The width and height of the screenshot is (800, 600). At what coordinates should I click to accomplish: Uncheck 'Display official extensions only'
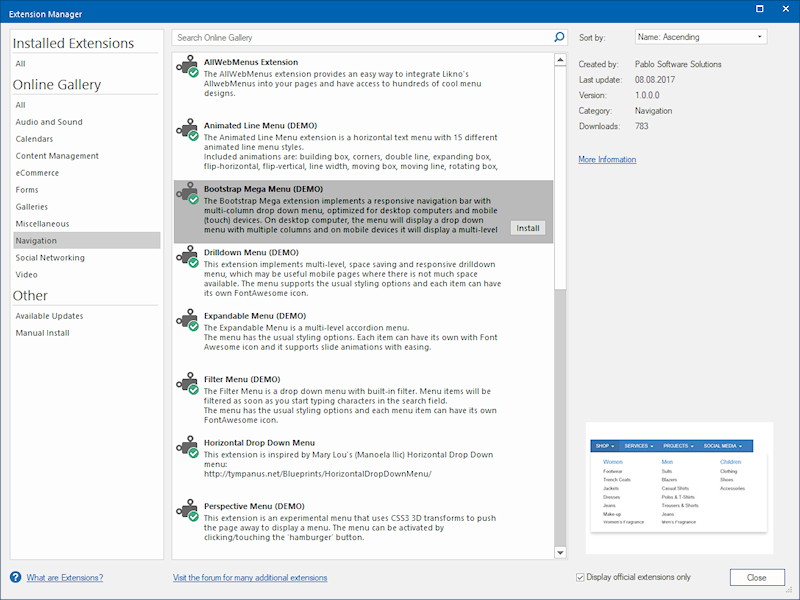tap(580, 577)
